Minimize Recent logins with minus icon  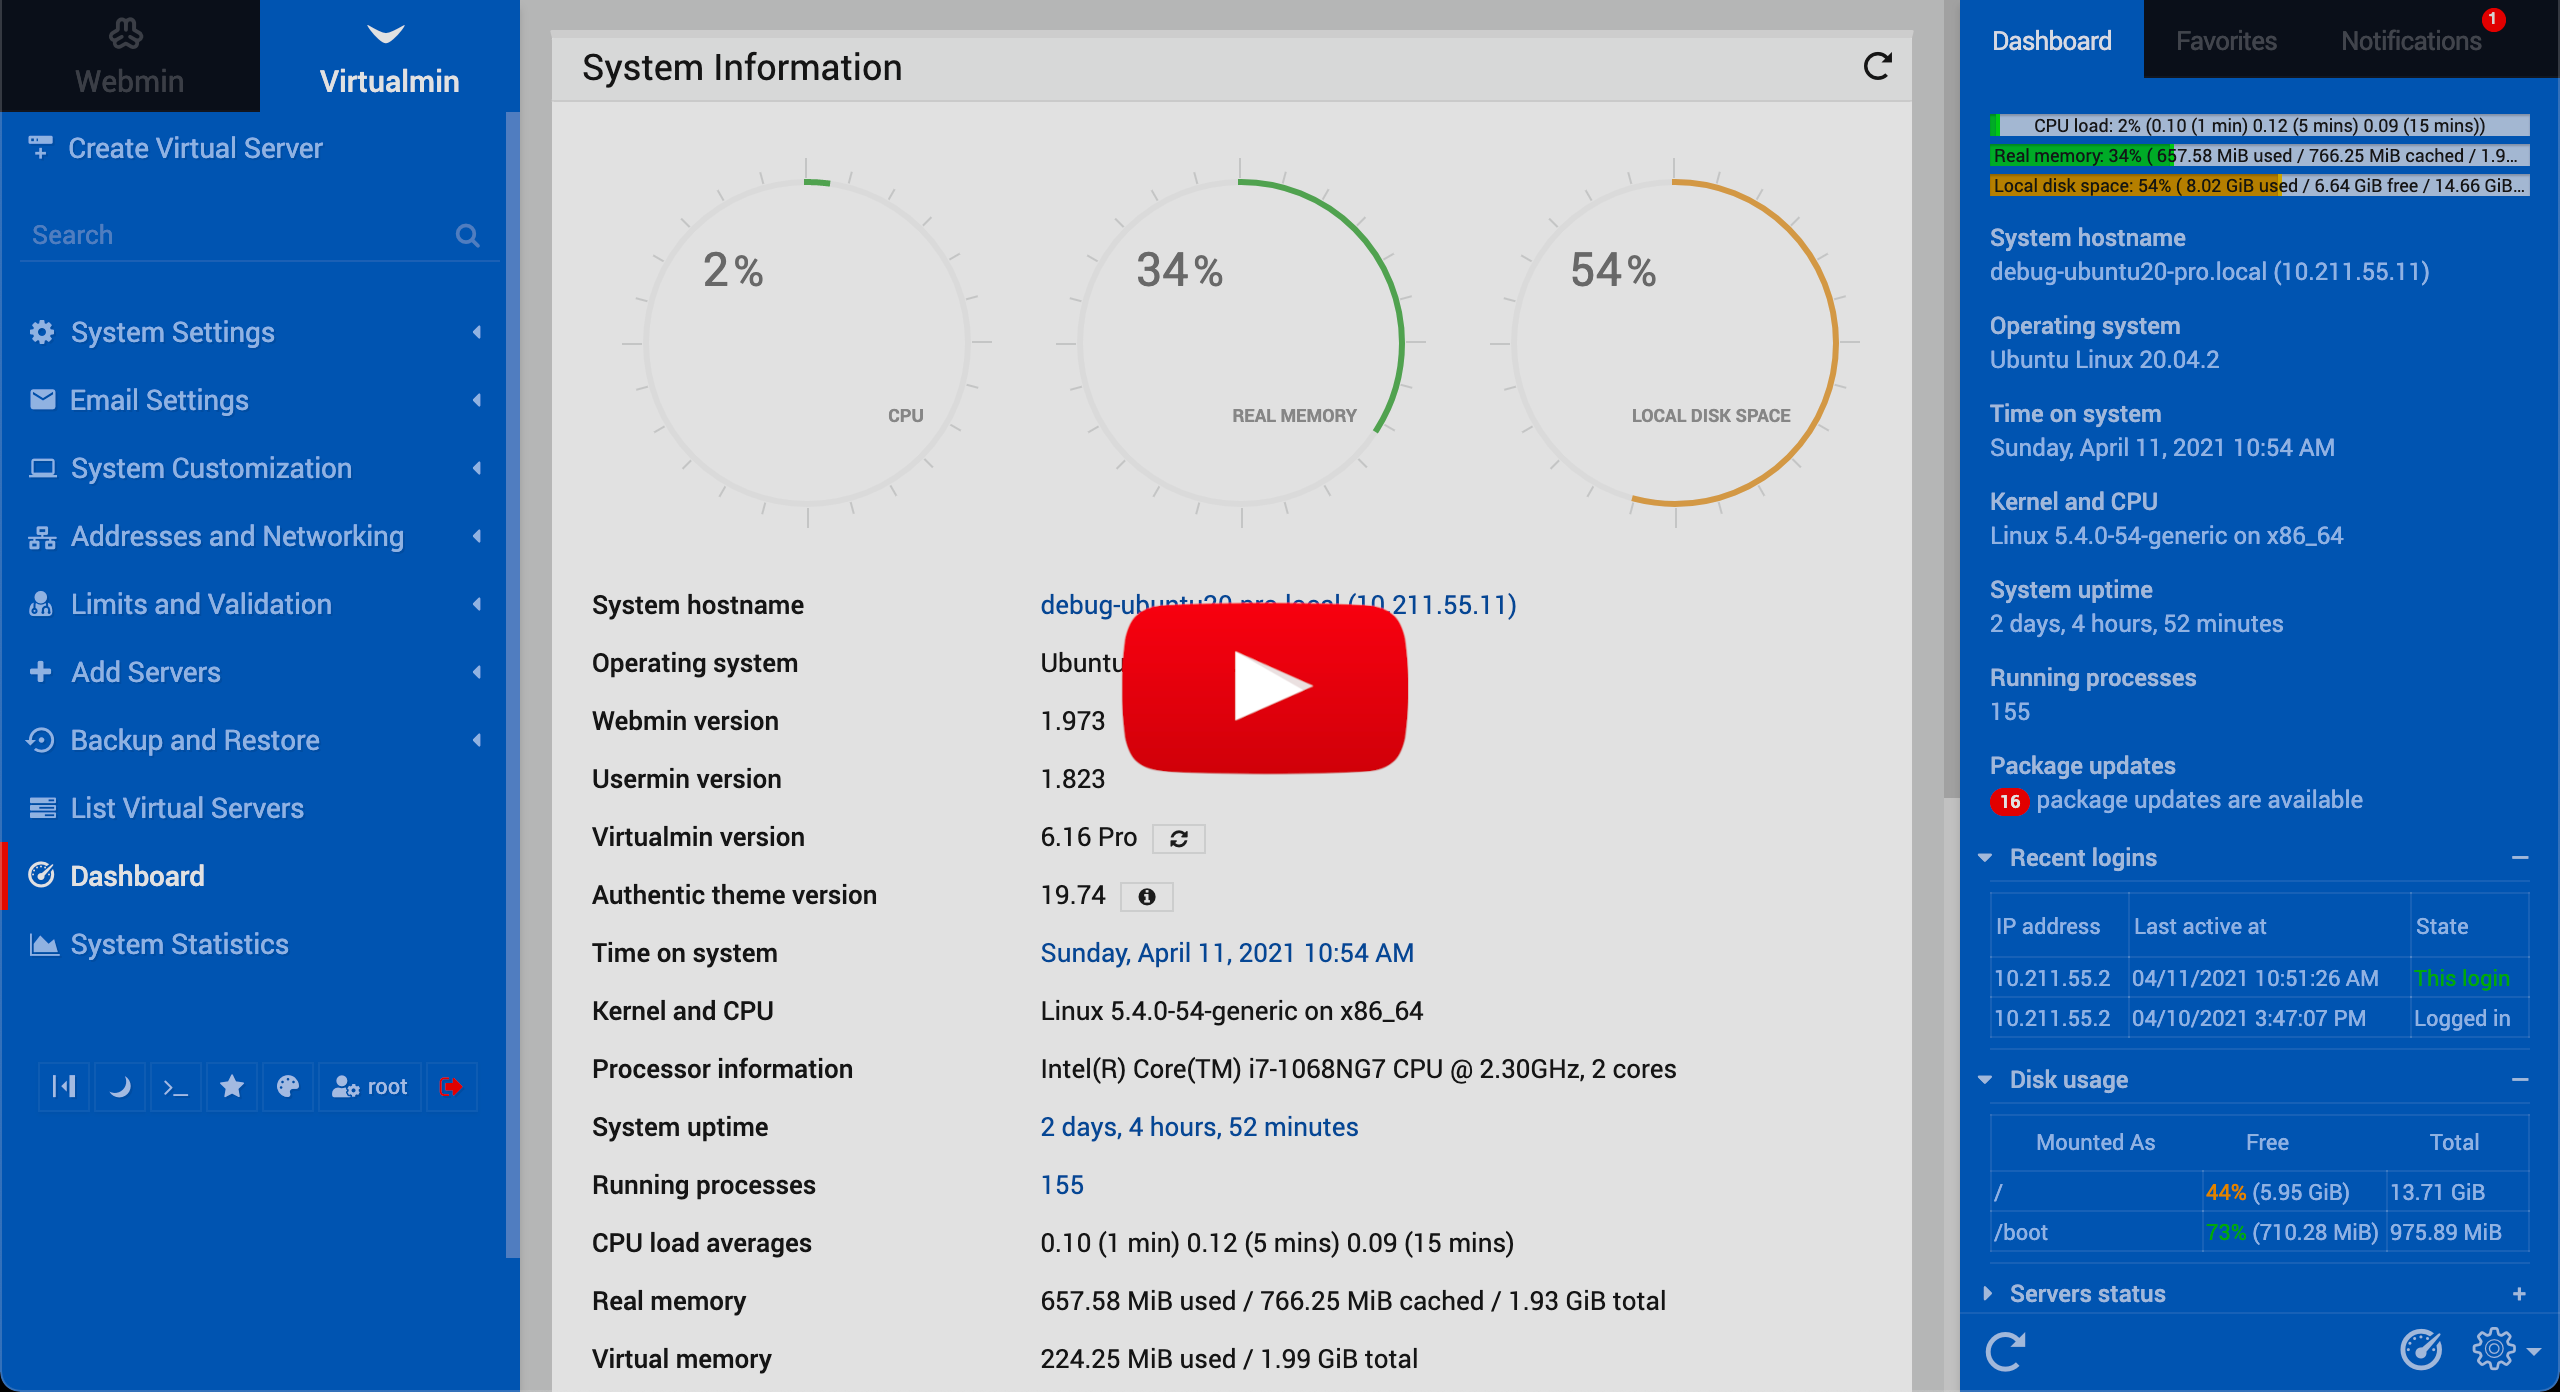coord(2519,858)
